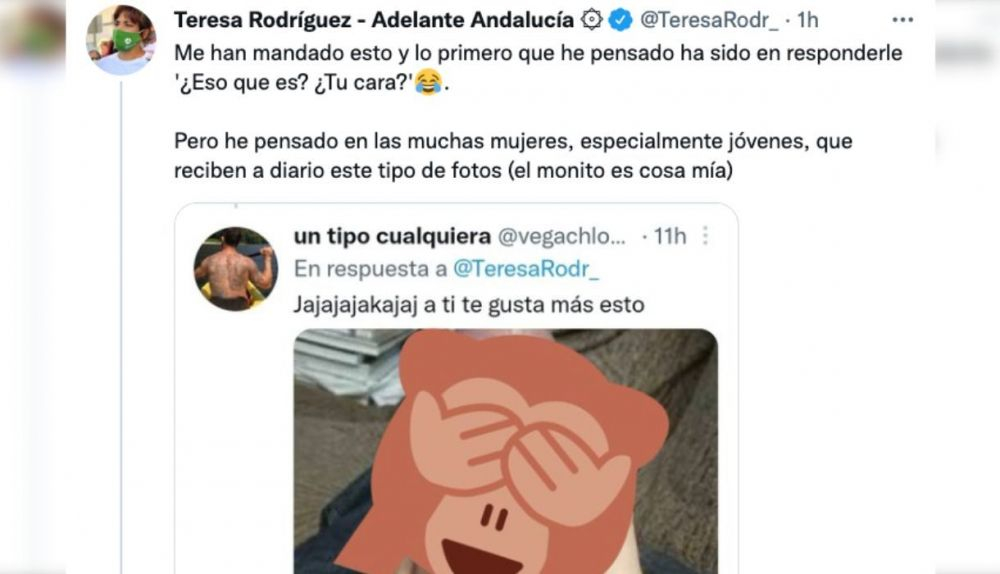Screen dimensions: 1000x574
Task: Click the main tweet text Me han mandado
Action: pos(538,68)
